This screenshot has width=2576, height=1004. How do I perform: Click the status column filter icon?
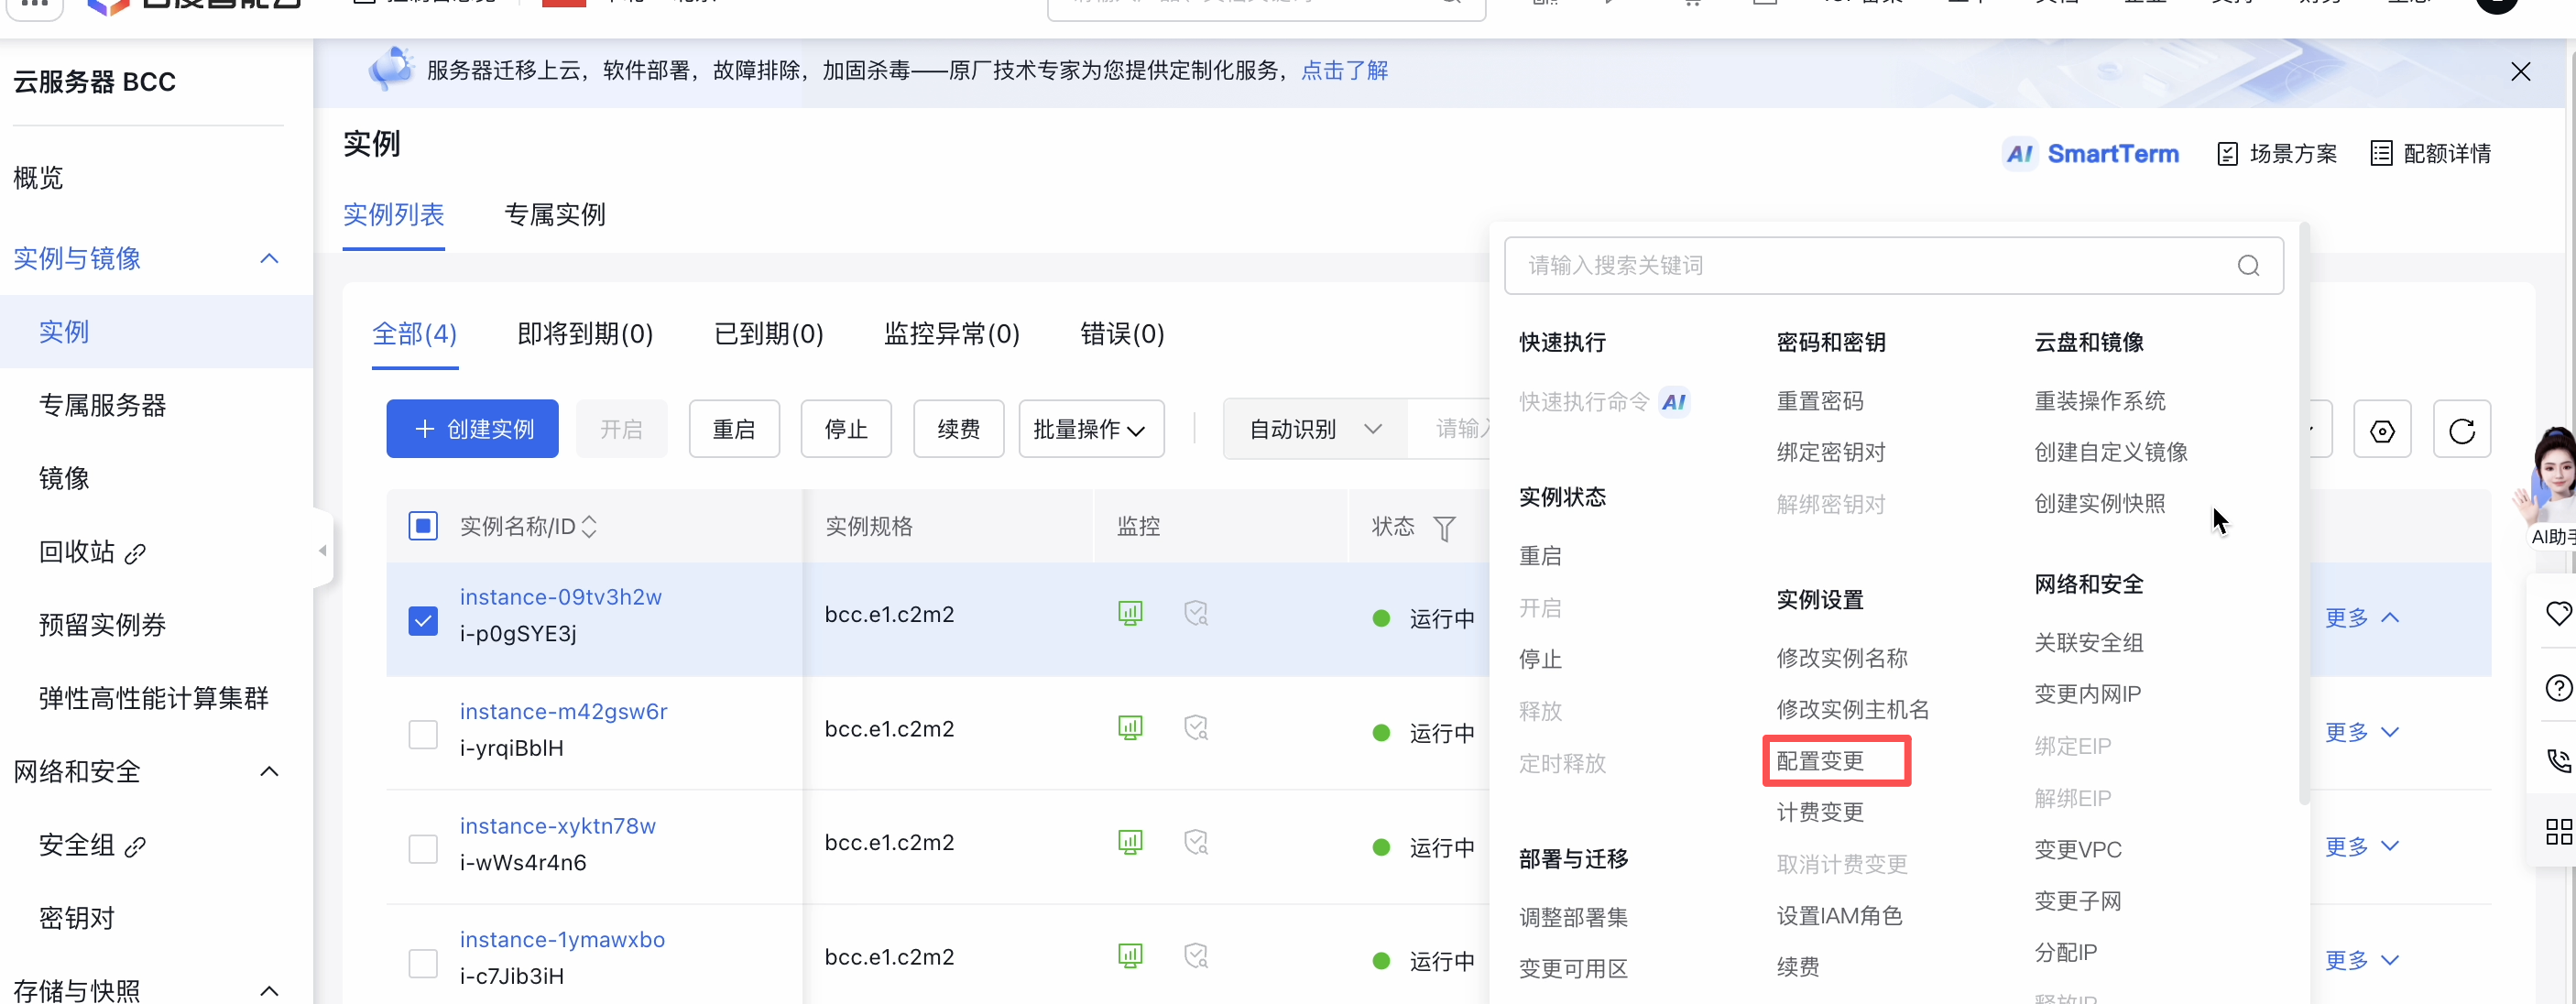pos(1444,528)
